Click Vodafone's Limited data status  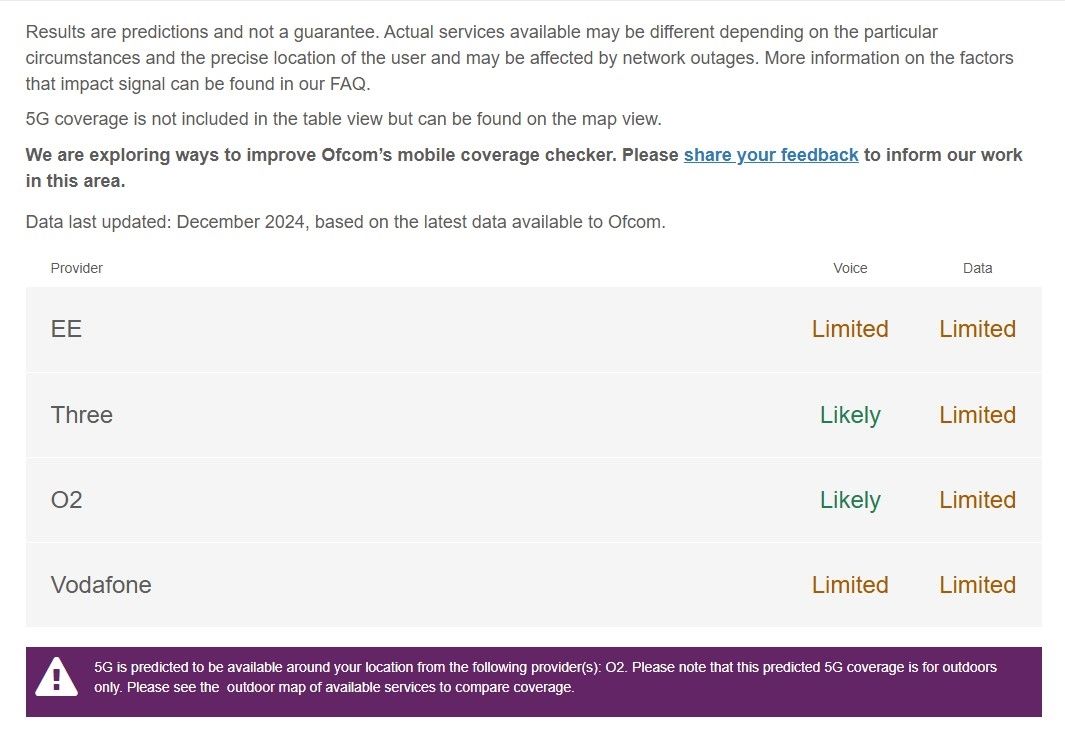[x=977, y=584]
